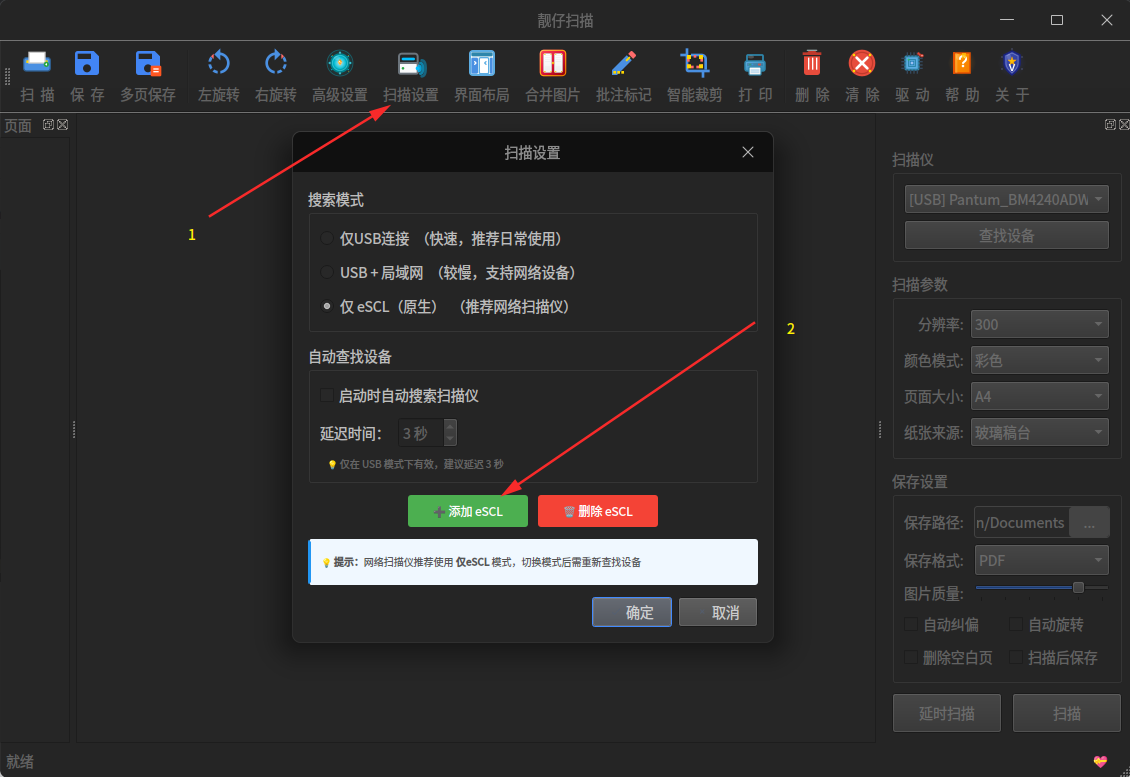Viewport: 1130px width, 777px height.
Task: Toggle 自动旋转 checkbox
Action: (x=1016, y=624)
